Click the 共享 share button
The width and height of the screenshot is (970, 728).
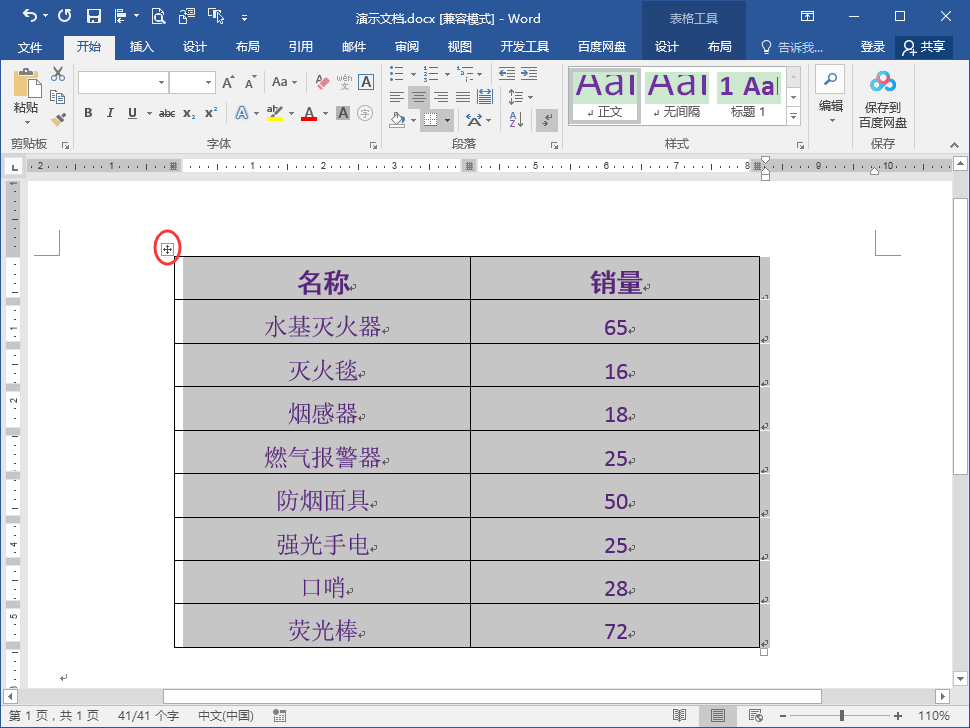pos(924,47)
